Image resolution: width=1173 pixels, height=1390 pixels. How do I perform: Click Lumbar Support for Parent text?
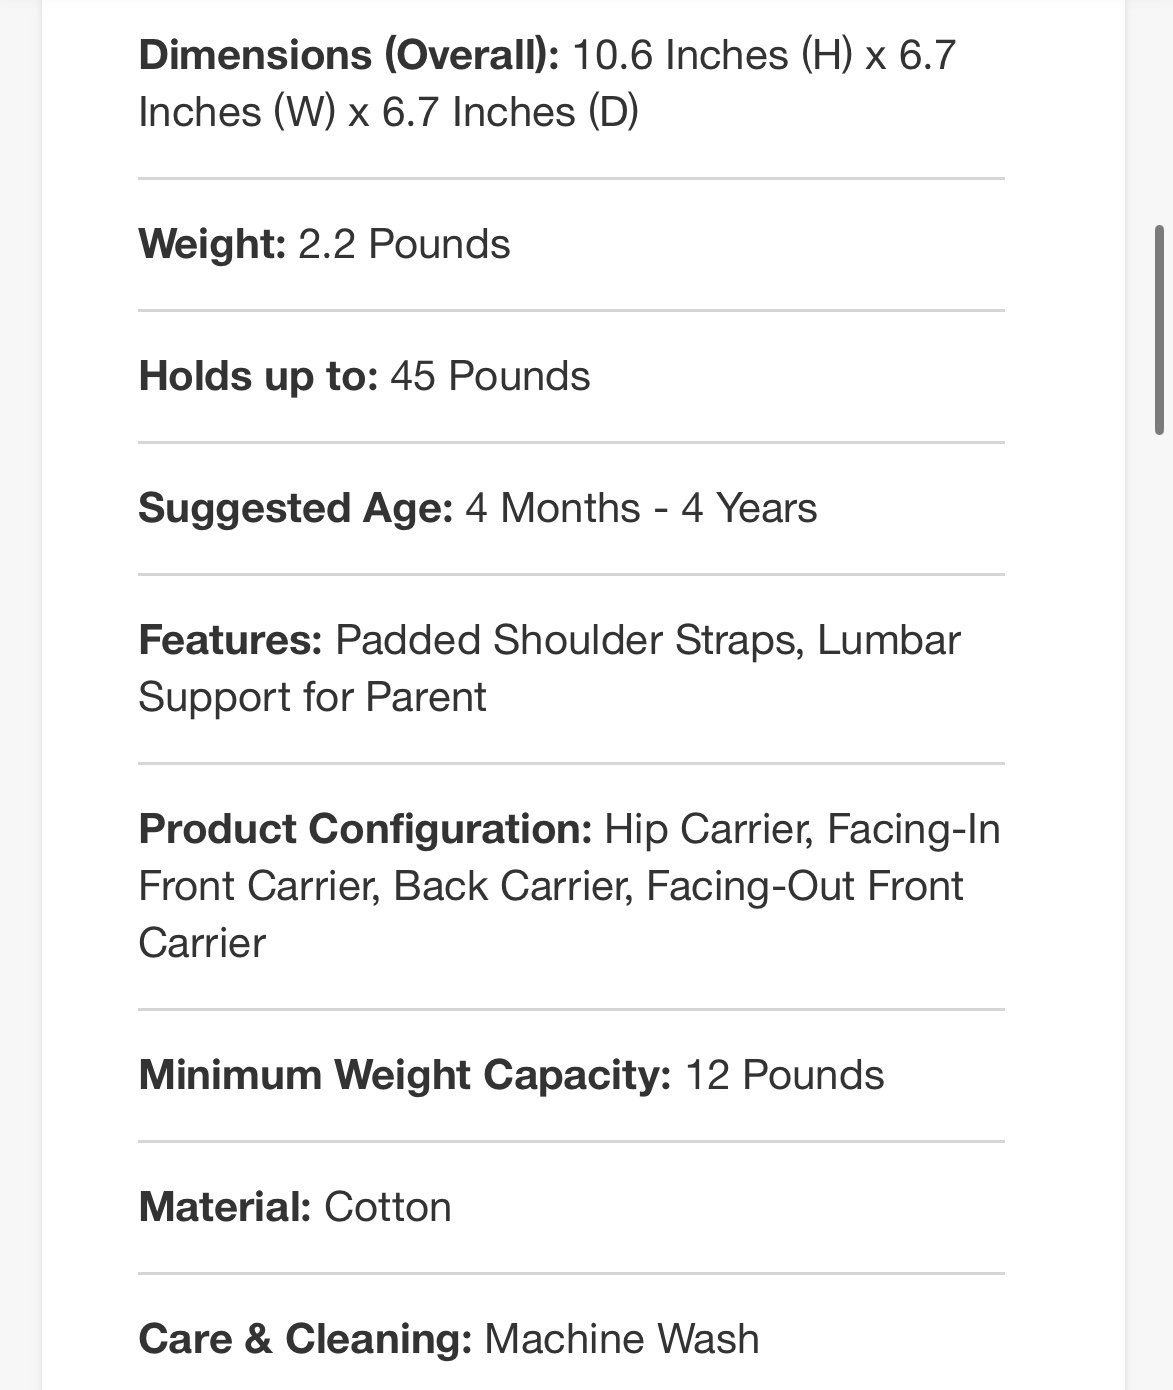coord(549,668)
